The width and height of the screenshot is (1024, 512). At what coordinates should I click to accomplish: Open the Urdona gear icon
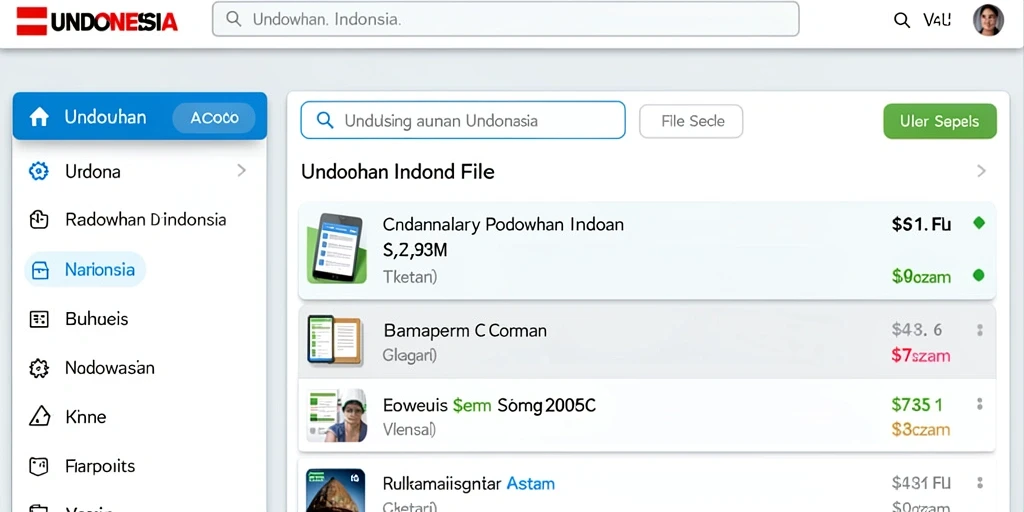[39, 172]
